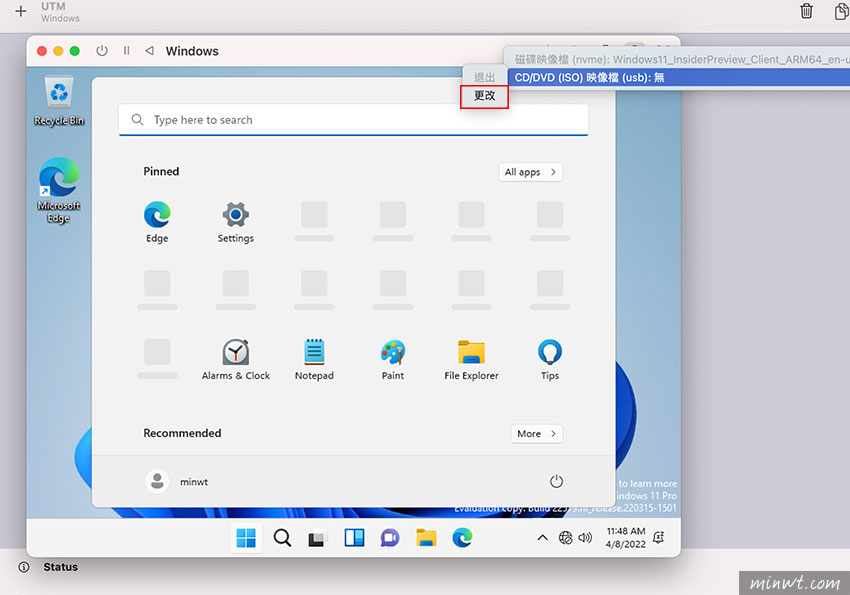Open Widgets from the taskbar
This screenshot has height=595, width=850.
pyautogui.click(x=354, y=538)
